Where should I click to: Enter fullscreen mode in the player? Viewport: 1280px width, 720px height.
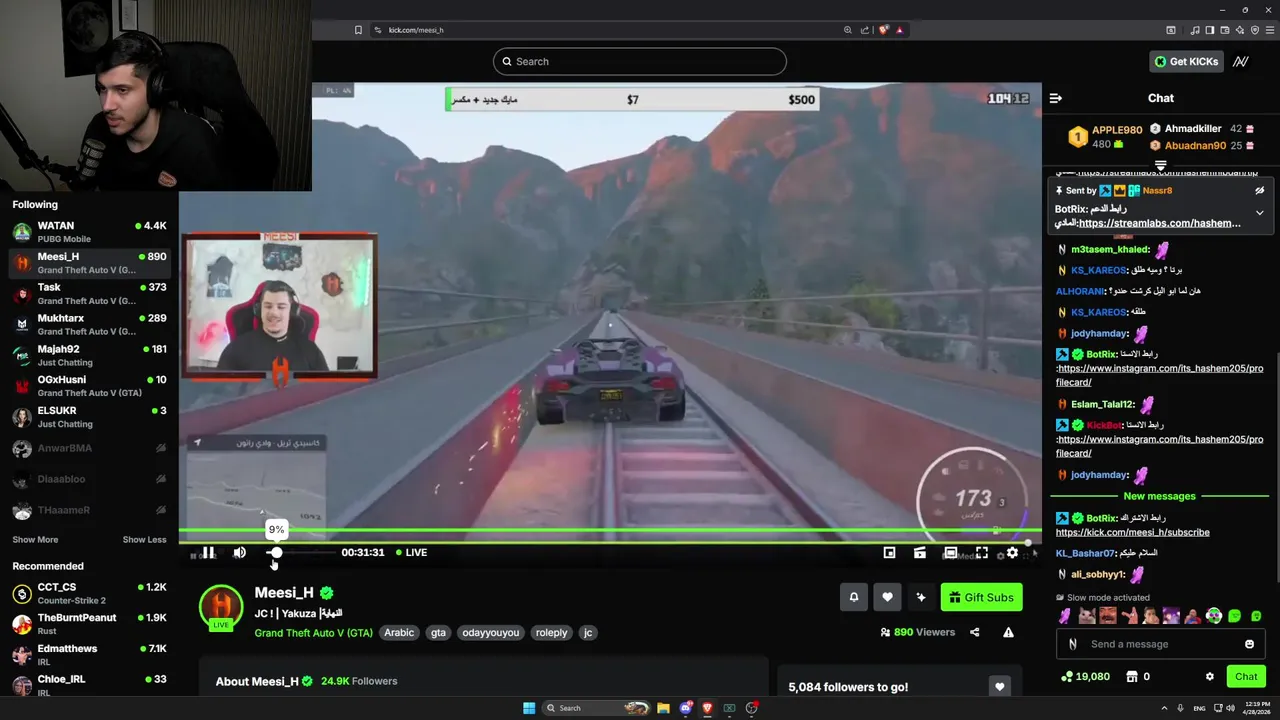coord(982,553)
